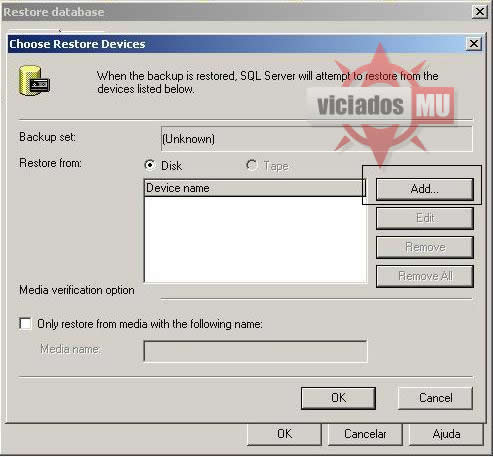This screenshot has width=493, height=457.
Task: Click the Cancelar button
Action: [x=365, y=434]
